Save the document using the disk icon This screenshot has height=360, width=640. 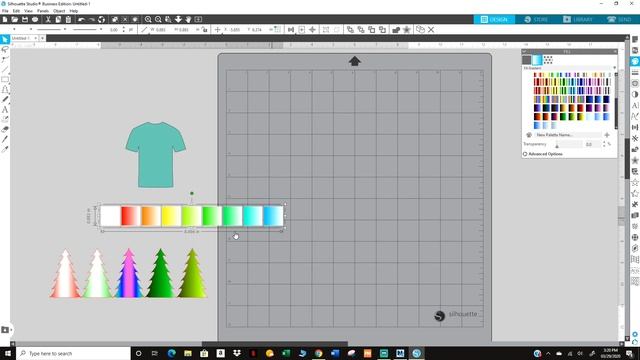pos(25,19)
